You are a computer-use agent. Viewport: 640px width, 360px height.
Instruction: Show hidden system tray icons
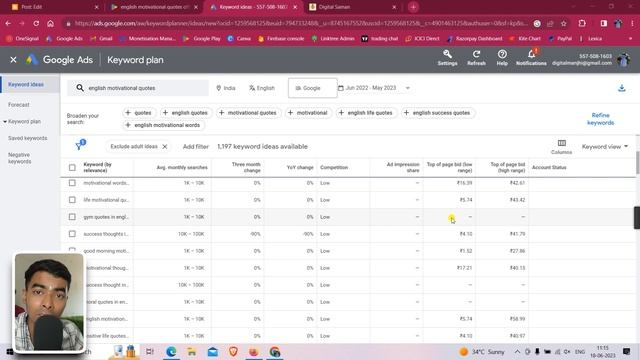(517, 351)
